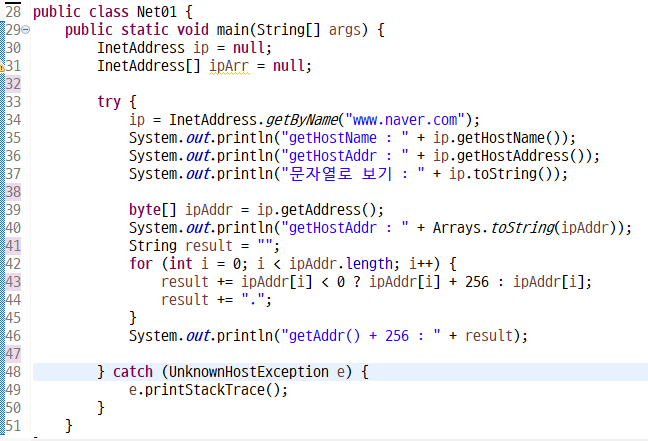Click line number 38 in the gutter
The image size is (648, 441).
click(13, 192)
